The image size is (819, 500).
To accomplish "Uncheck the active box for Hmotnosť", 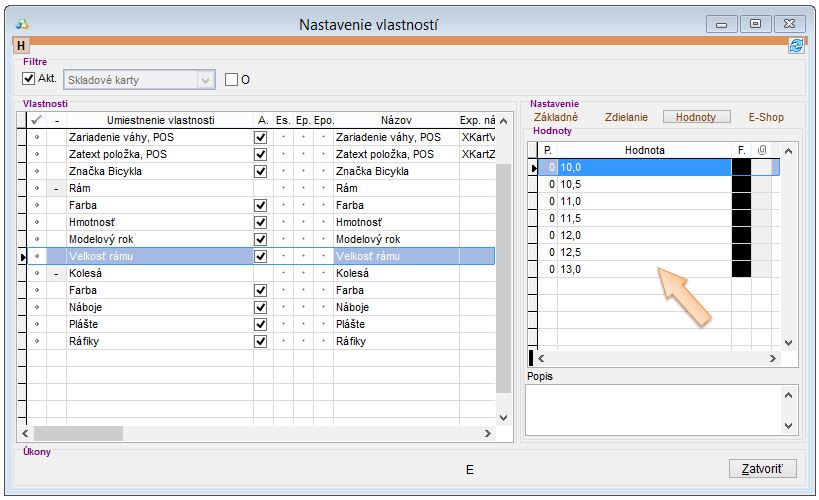I will point(261,222).
